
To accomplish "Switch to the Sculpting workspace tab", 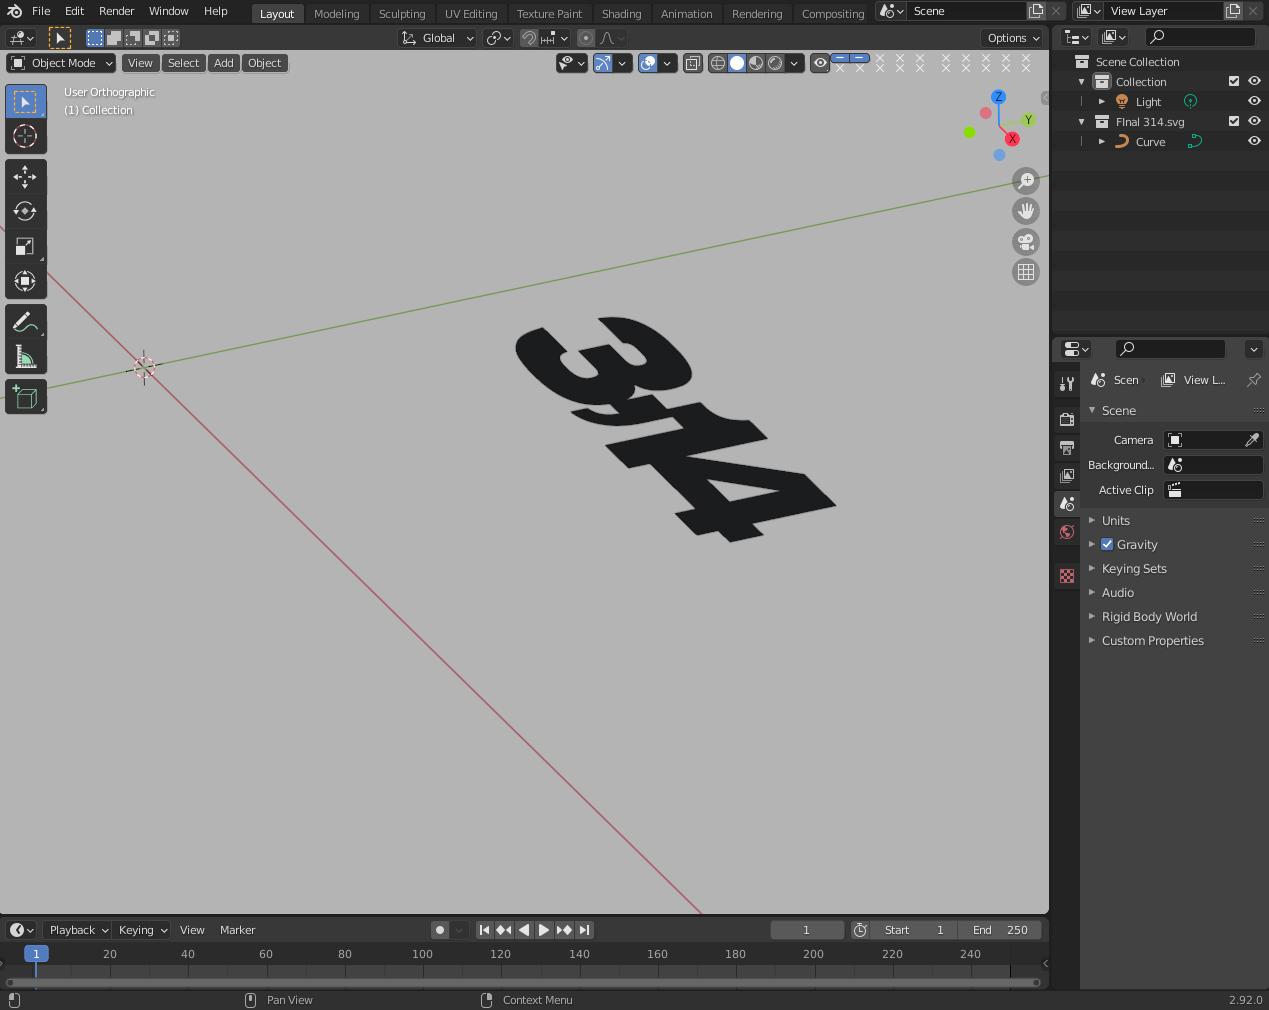I will 401,14.
